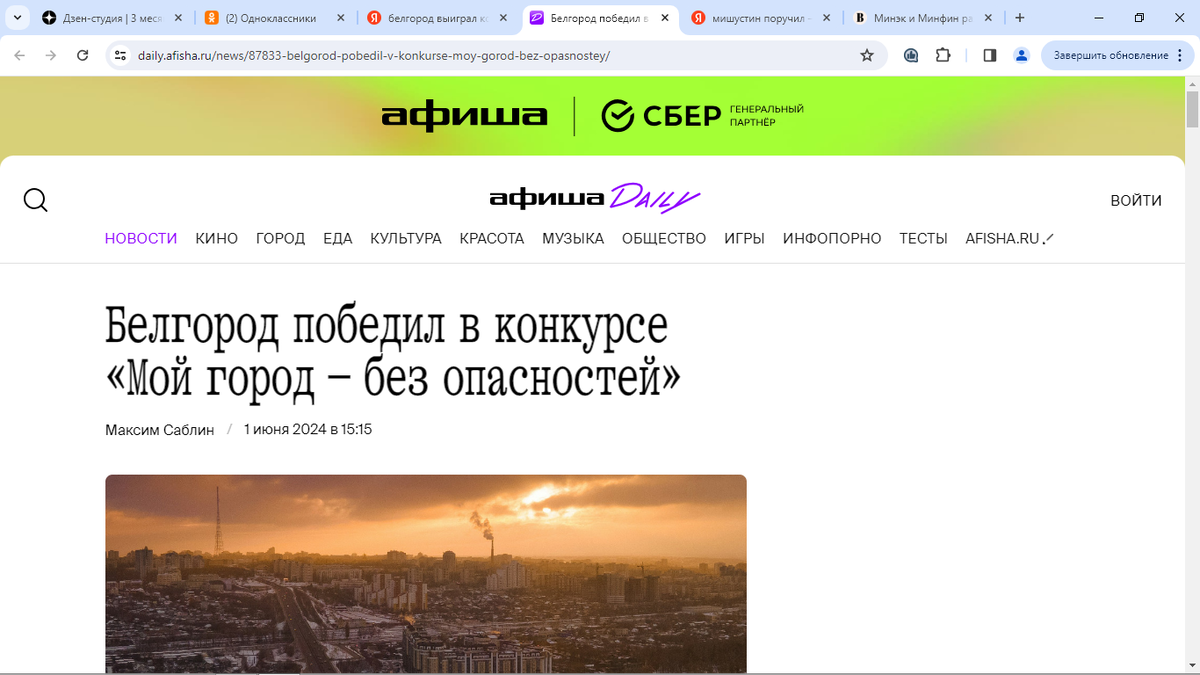
Task: Expand the tab search dropdown arrow
Action: tap(17, 18)
